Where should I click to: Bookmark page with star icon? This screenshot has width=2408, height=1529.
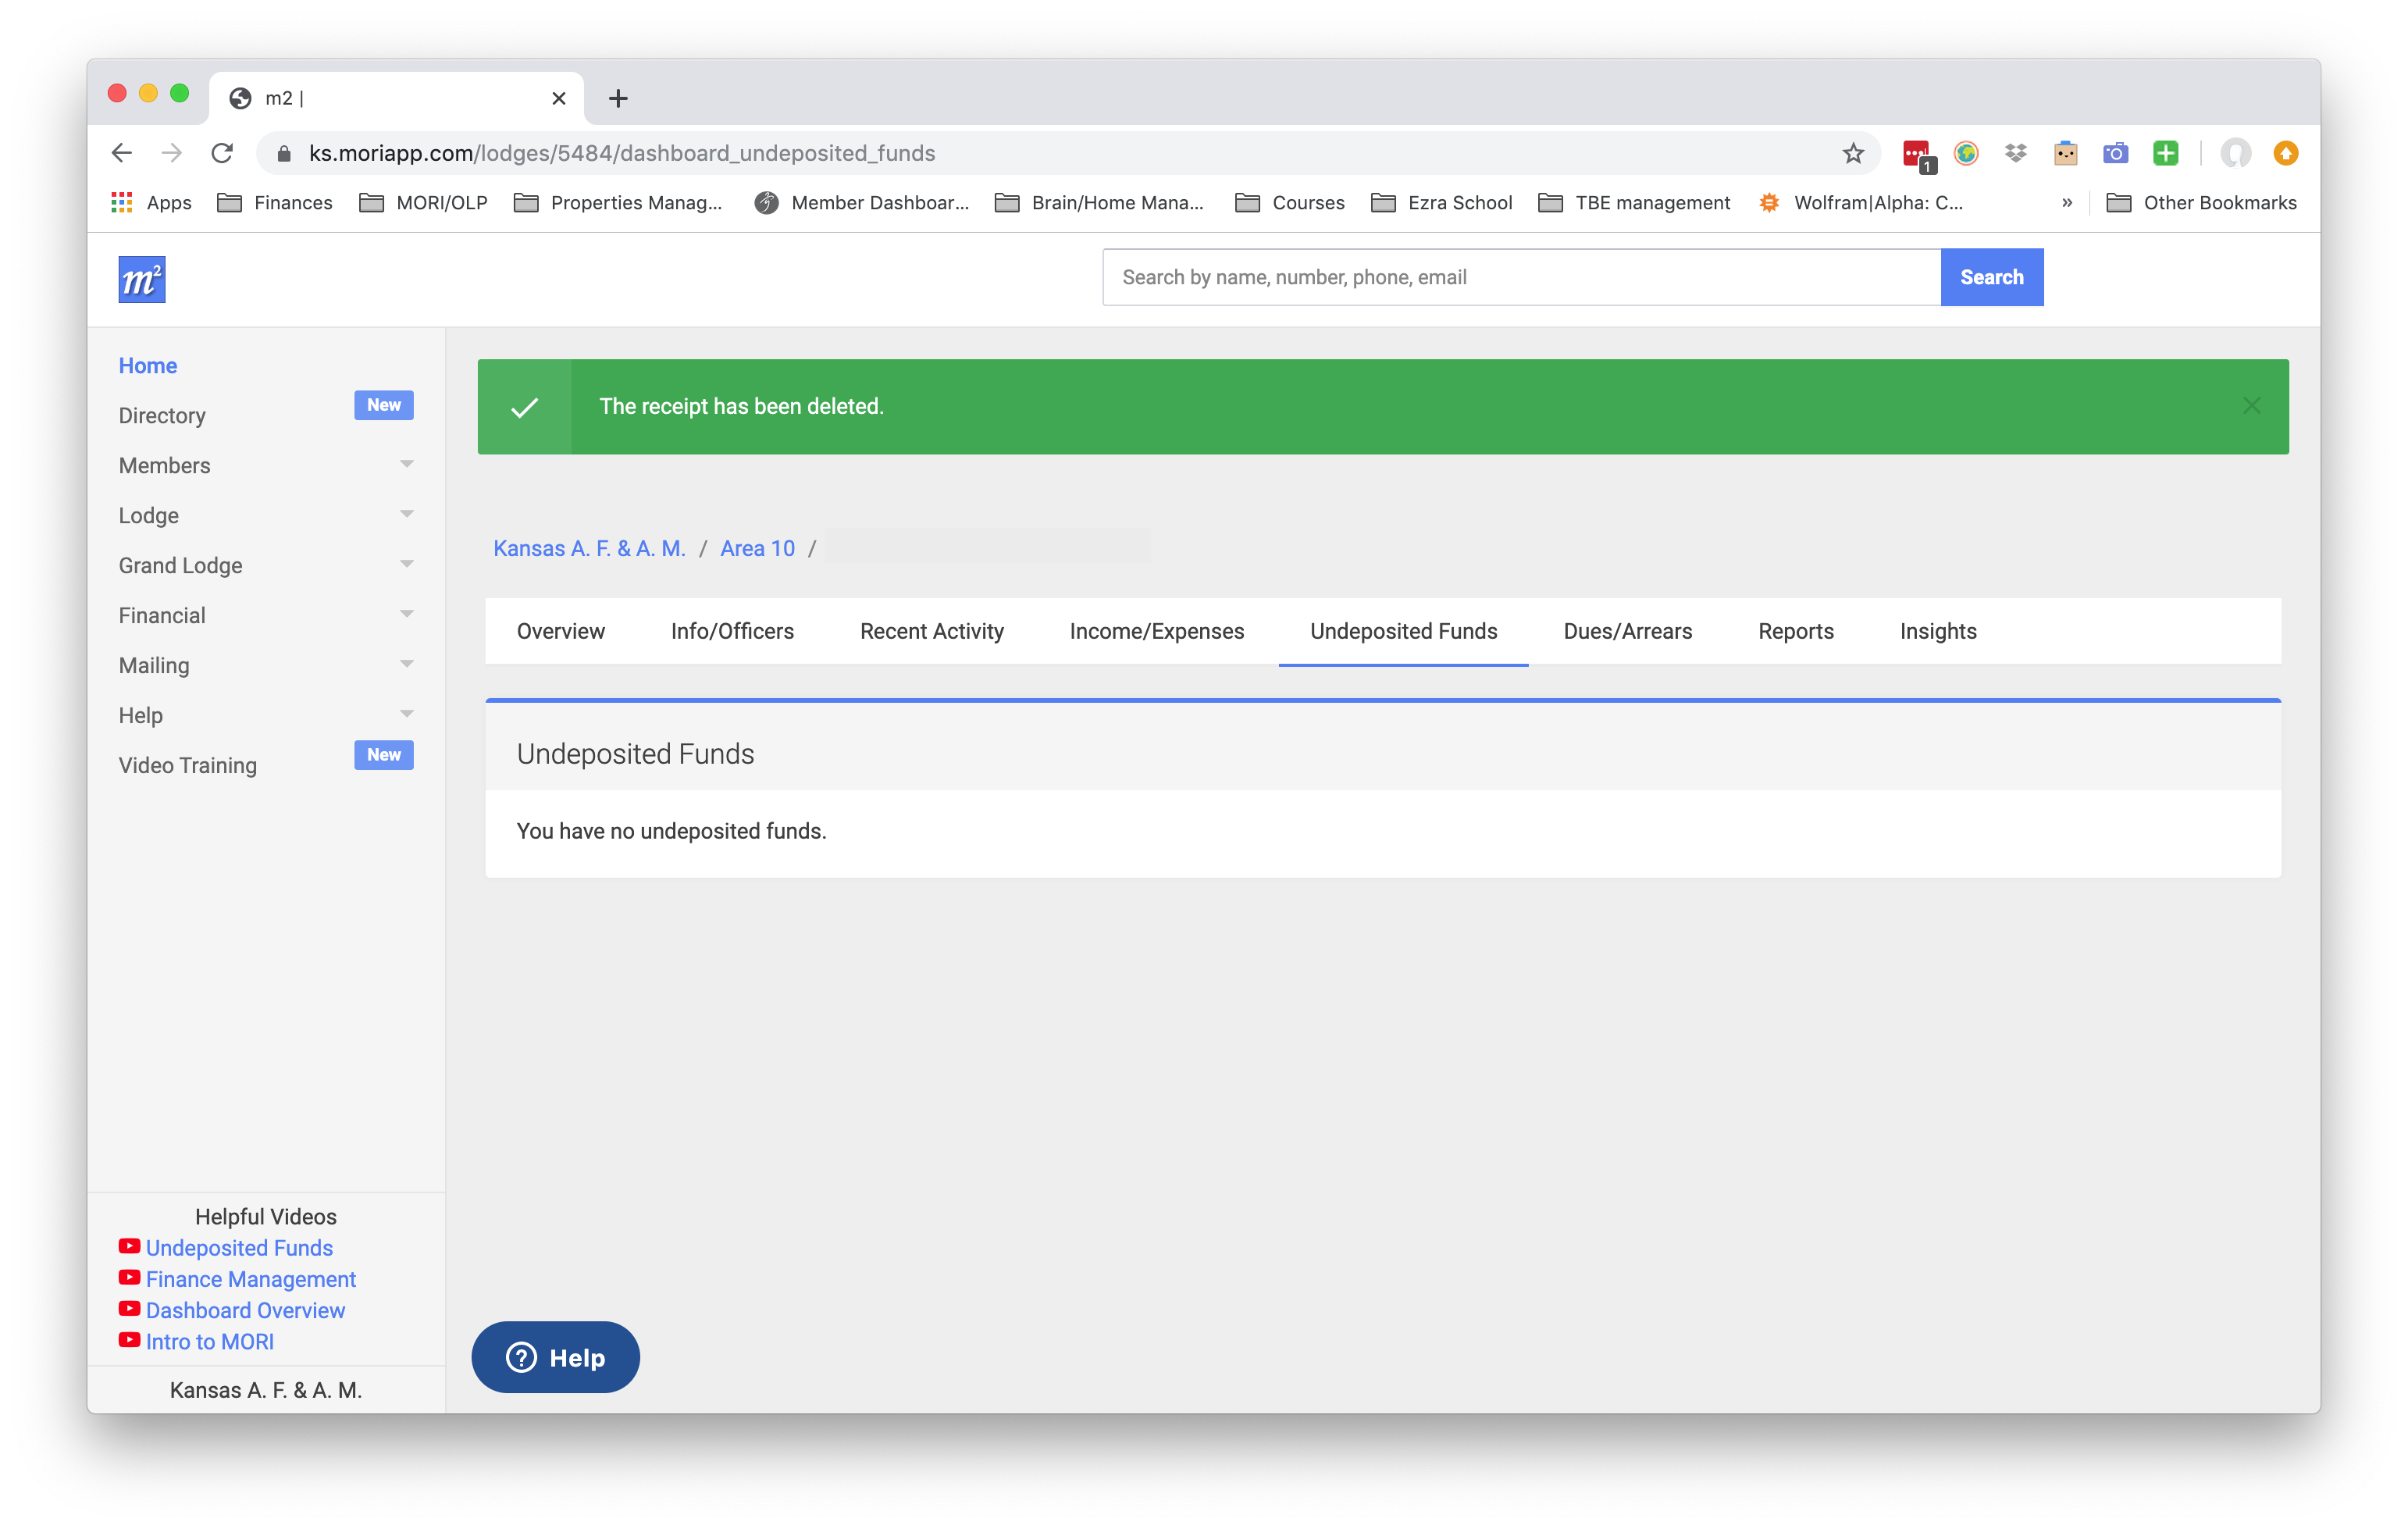click(1853, 153)
